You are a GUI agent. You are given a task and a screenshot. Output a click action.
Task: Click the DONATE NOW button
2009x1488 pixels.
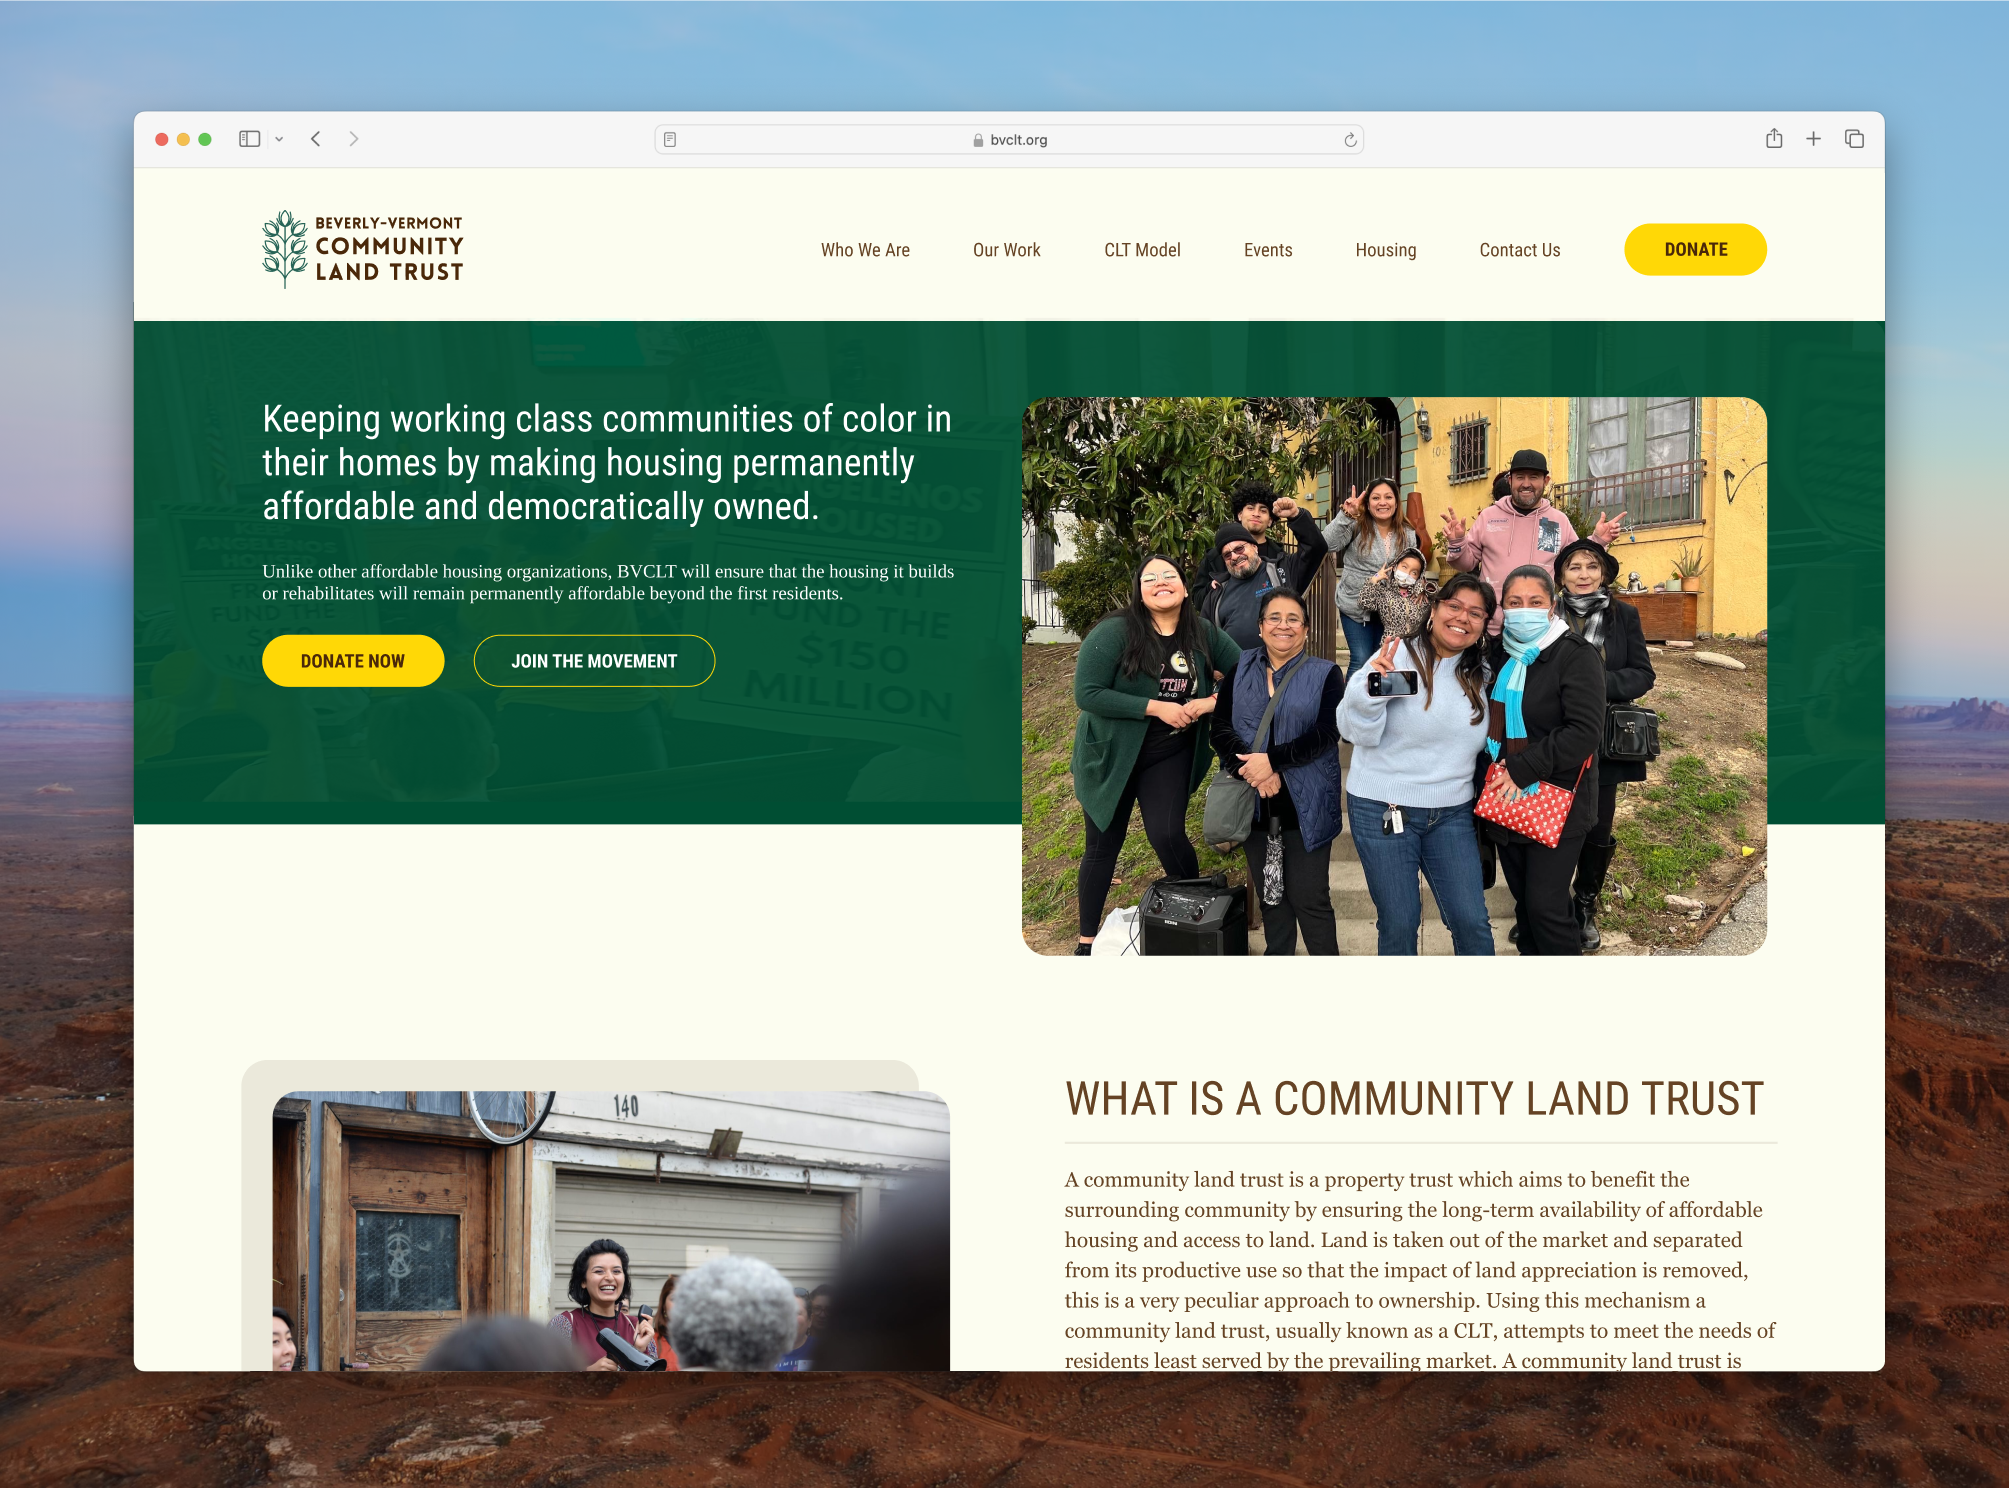click(x=351, y=660)
